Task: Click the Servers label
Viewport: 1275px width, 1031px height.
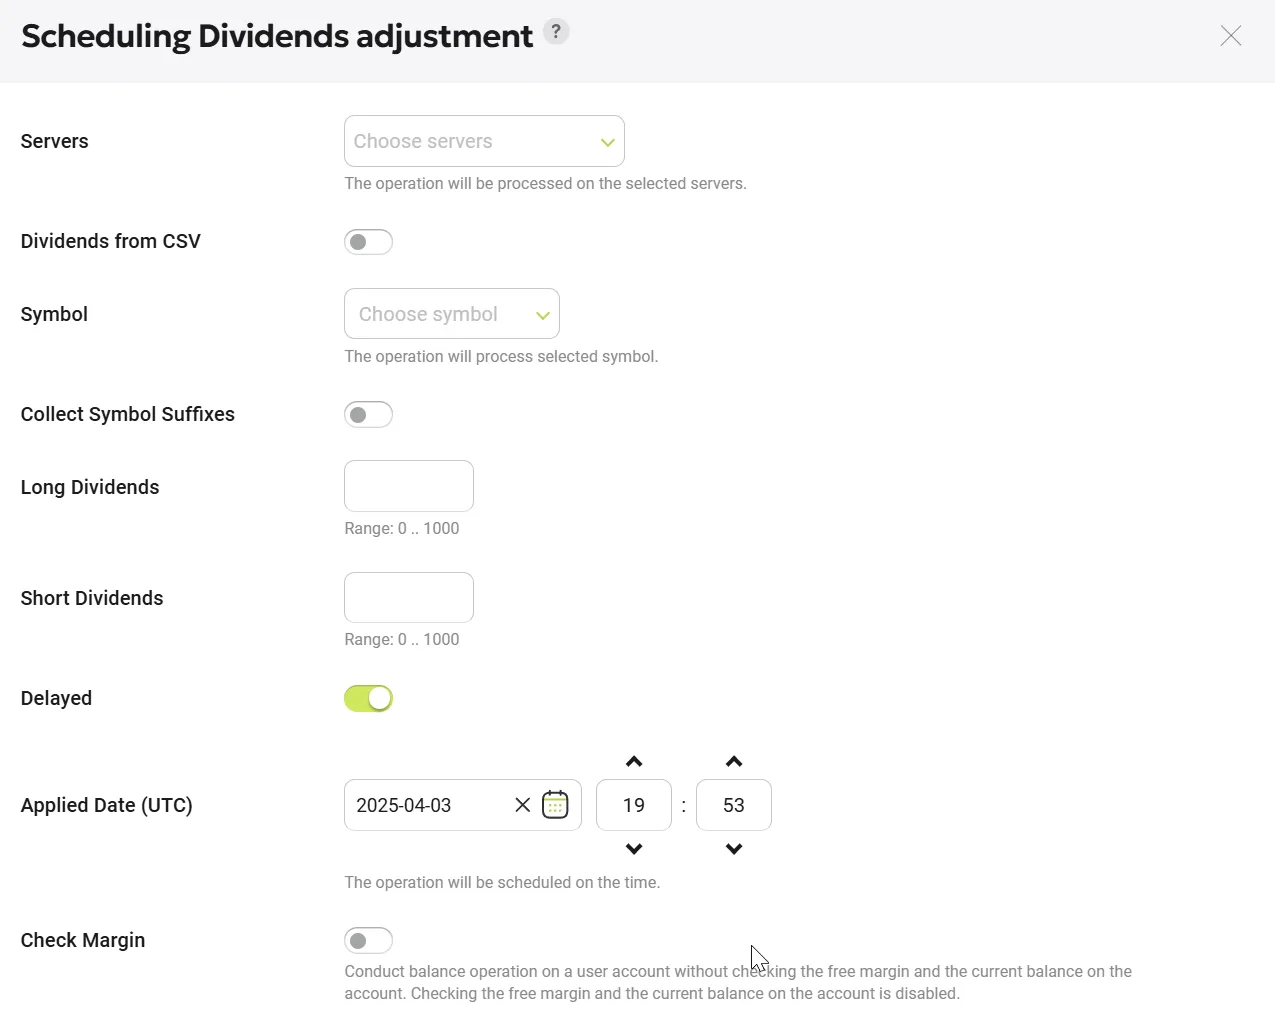Action: pos(54,141)
